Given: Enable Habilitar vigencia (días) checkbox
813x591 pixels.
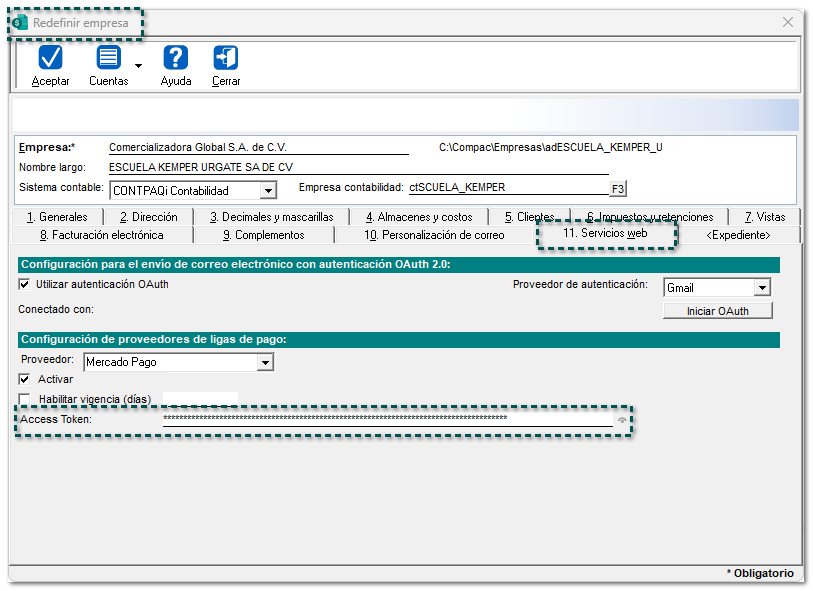Looking at the screenshot, I should pyautogui.click(x=25, y=399).
